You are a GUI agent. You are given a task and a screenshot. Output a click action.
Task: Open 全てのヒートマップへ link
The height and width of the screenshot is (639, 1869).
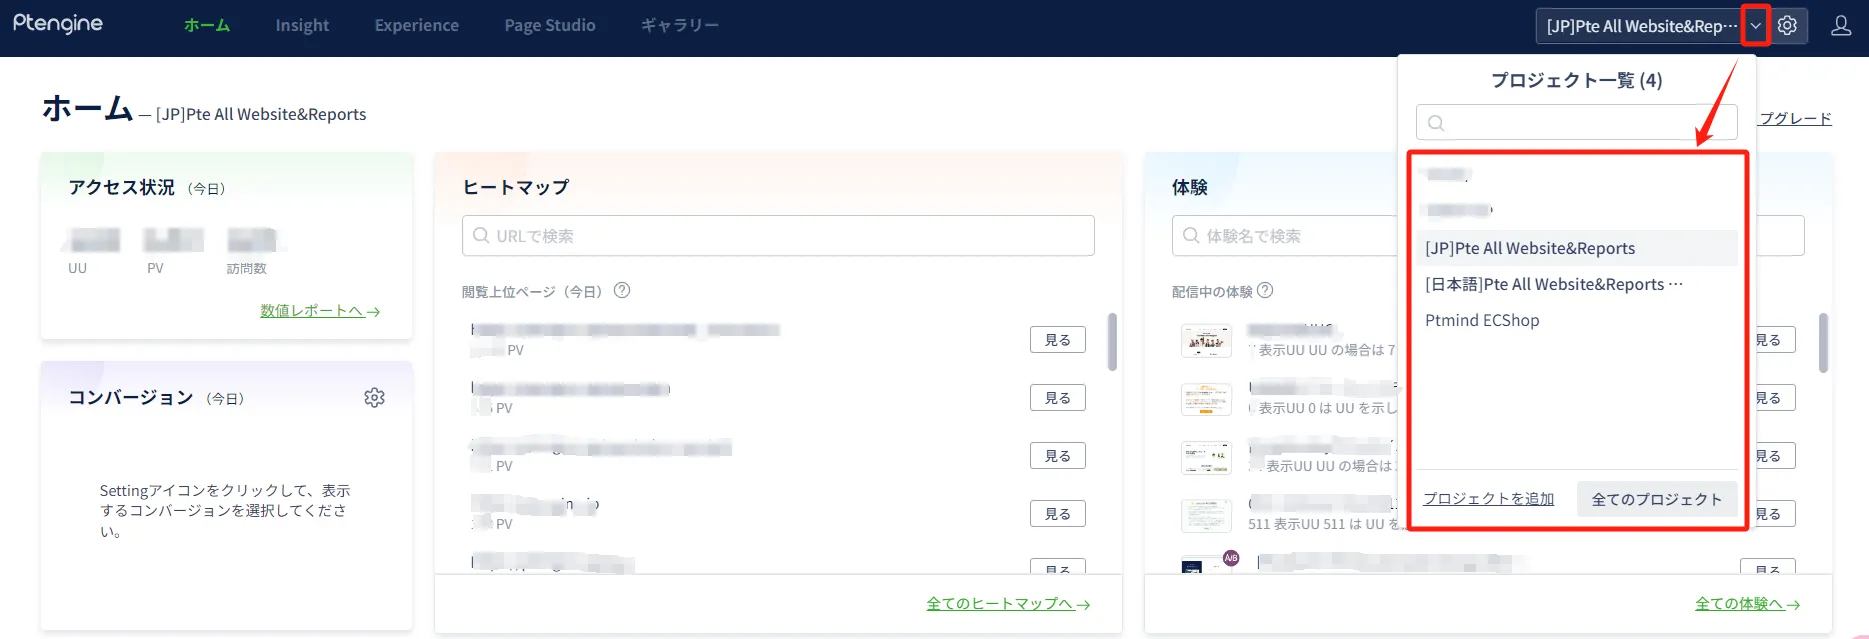(1007, 604)
